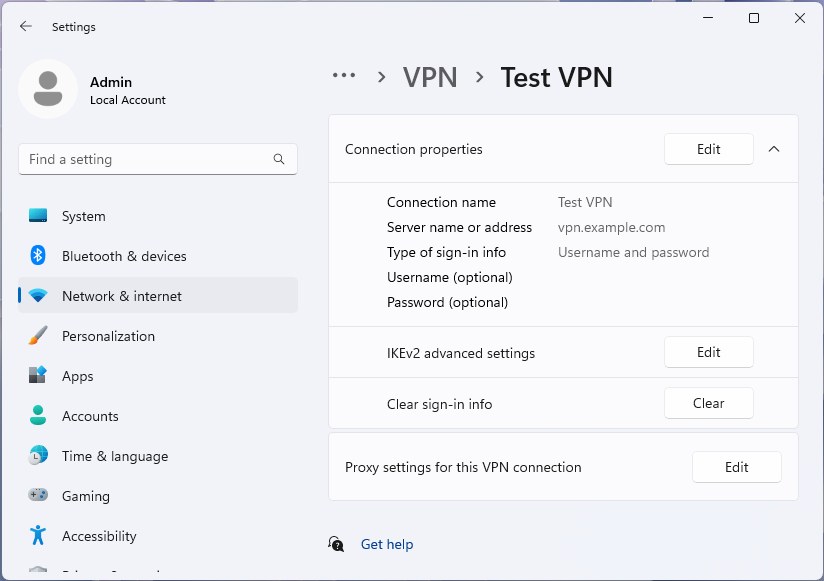Clear the VPN sign-in info
This screenshot has height=581, width=824.
pos(708,403)
